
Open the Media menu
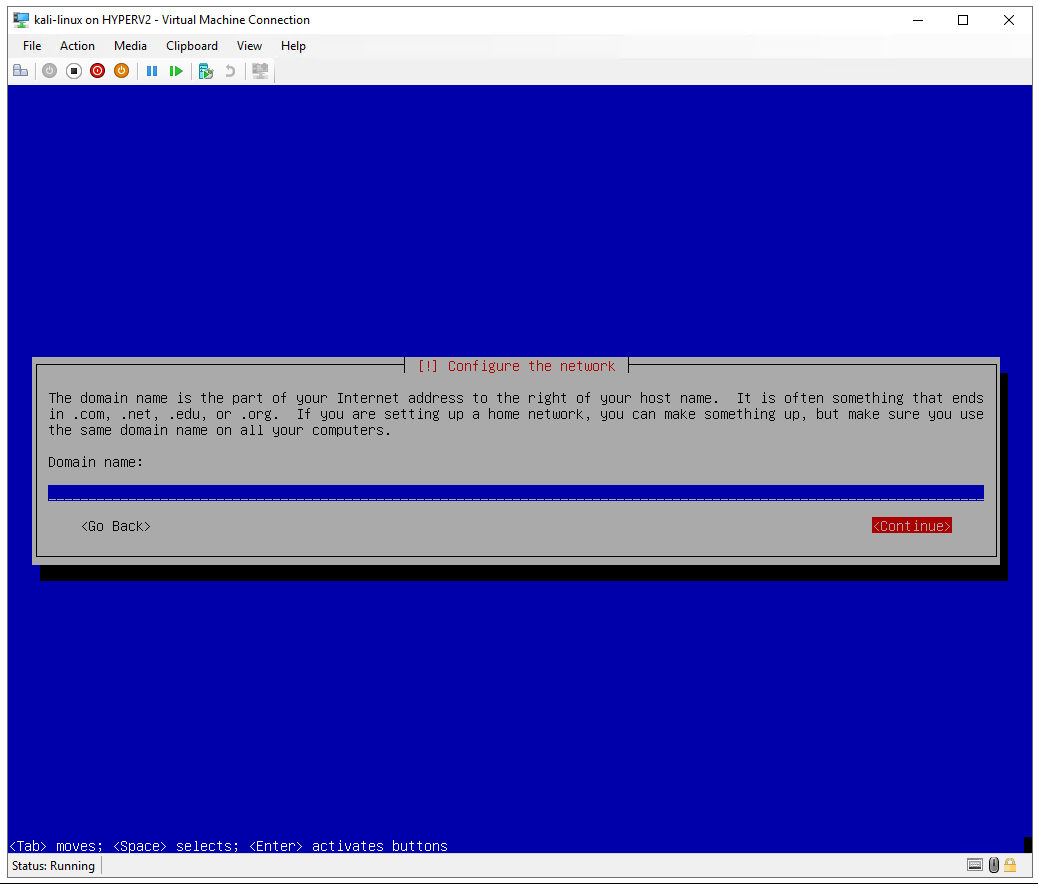[x=130, y=46]
